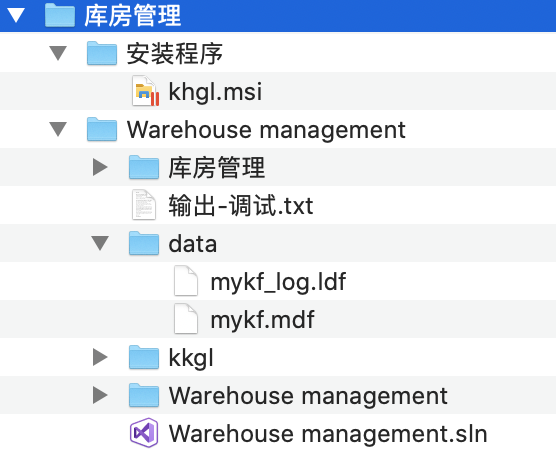
Task: Click the khgl.msi installer file icon
Action: [x=145, y=91]
